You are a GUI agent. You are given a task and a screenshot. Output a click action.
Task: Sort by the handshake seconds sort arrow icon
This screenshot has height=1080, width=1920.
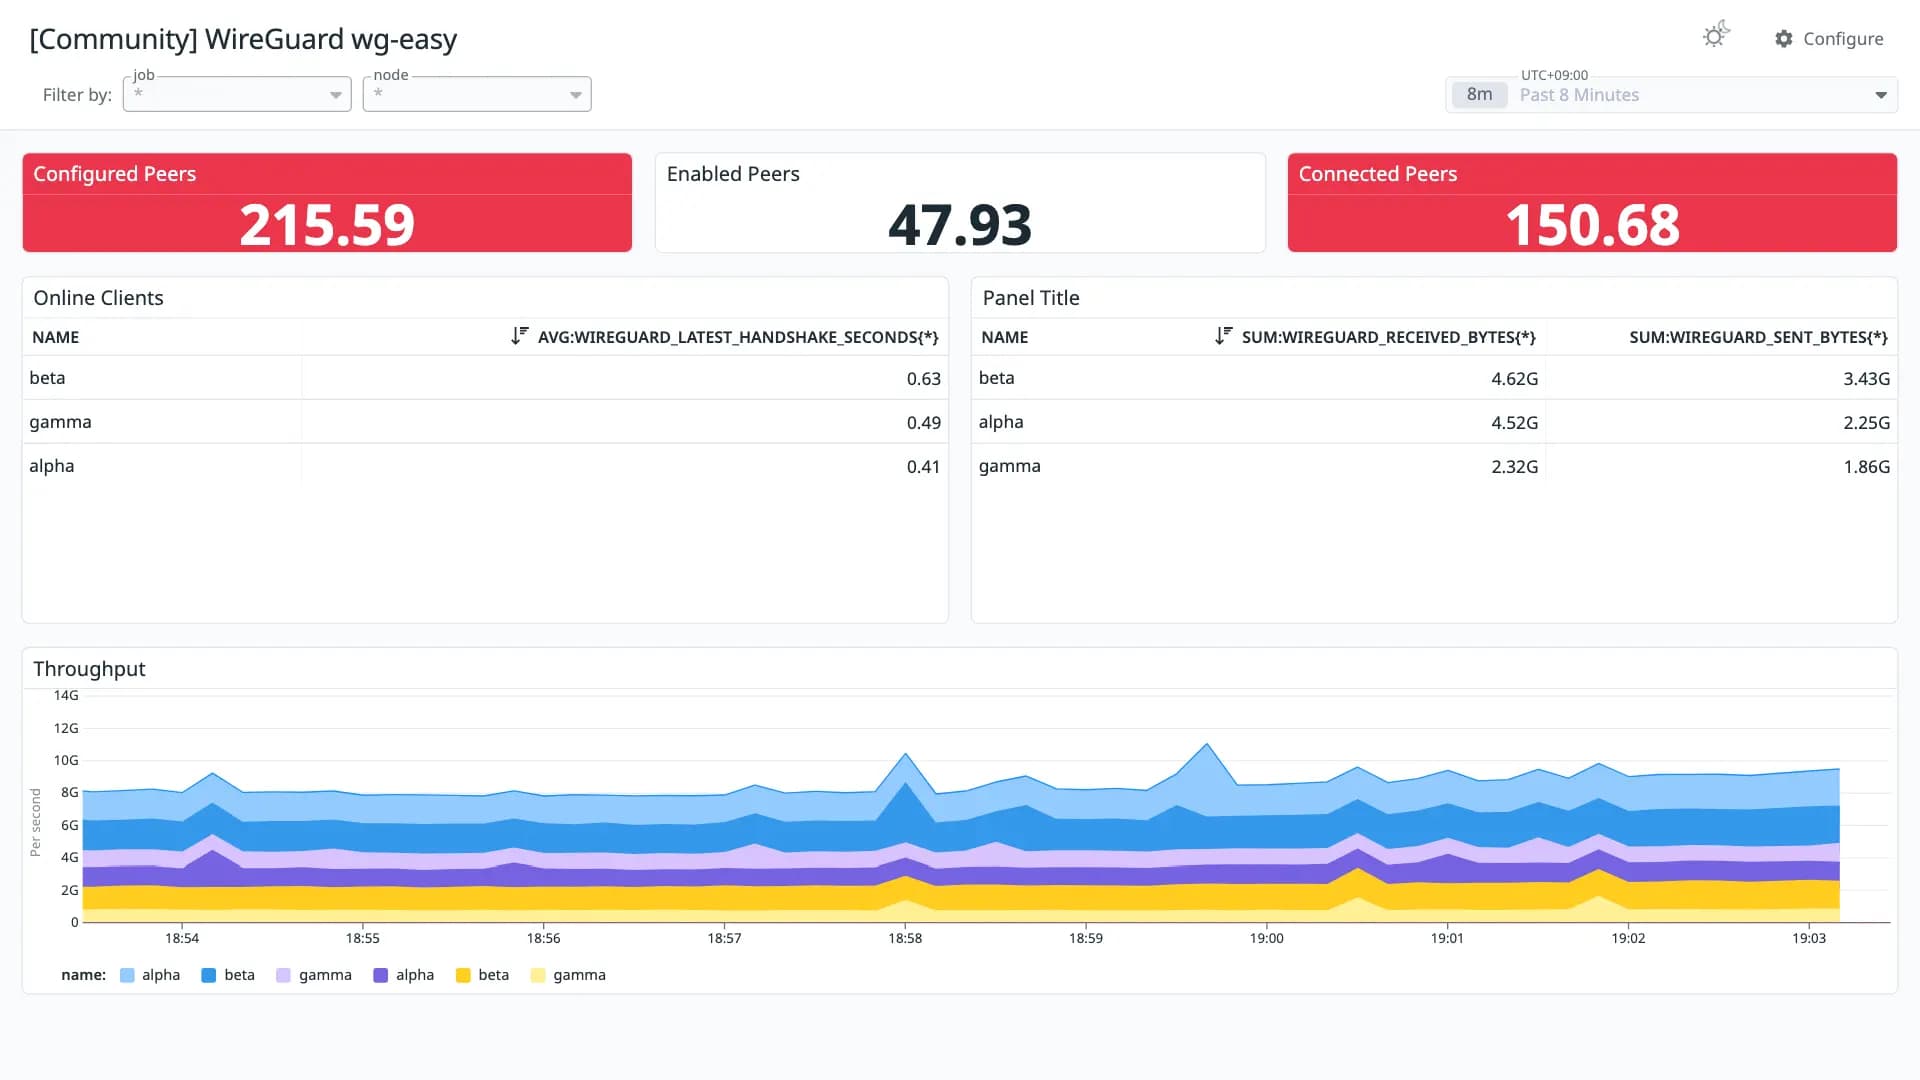point(519,336)
